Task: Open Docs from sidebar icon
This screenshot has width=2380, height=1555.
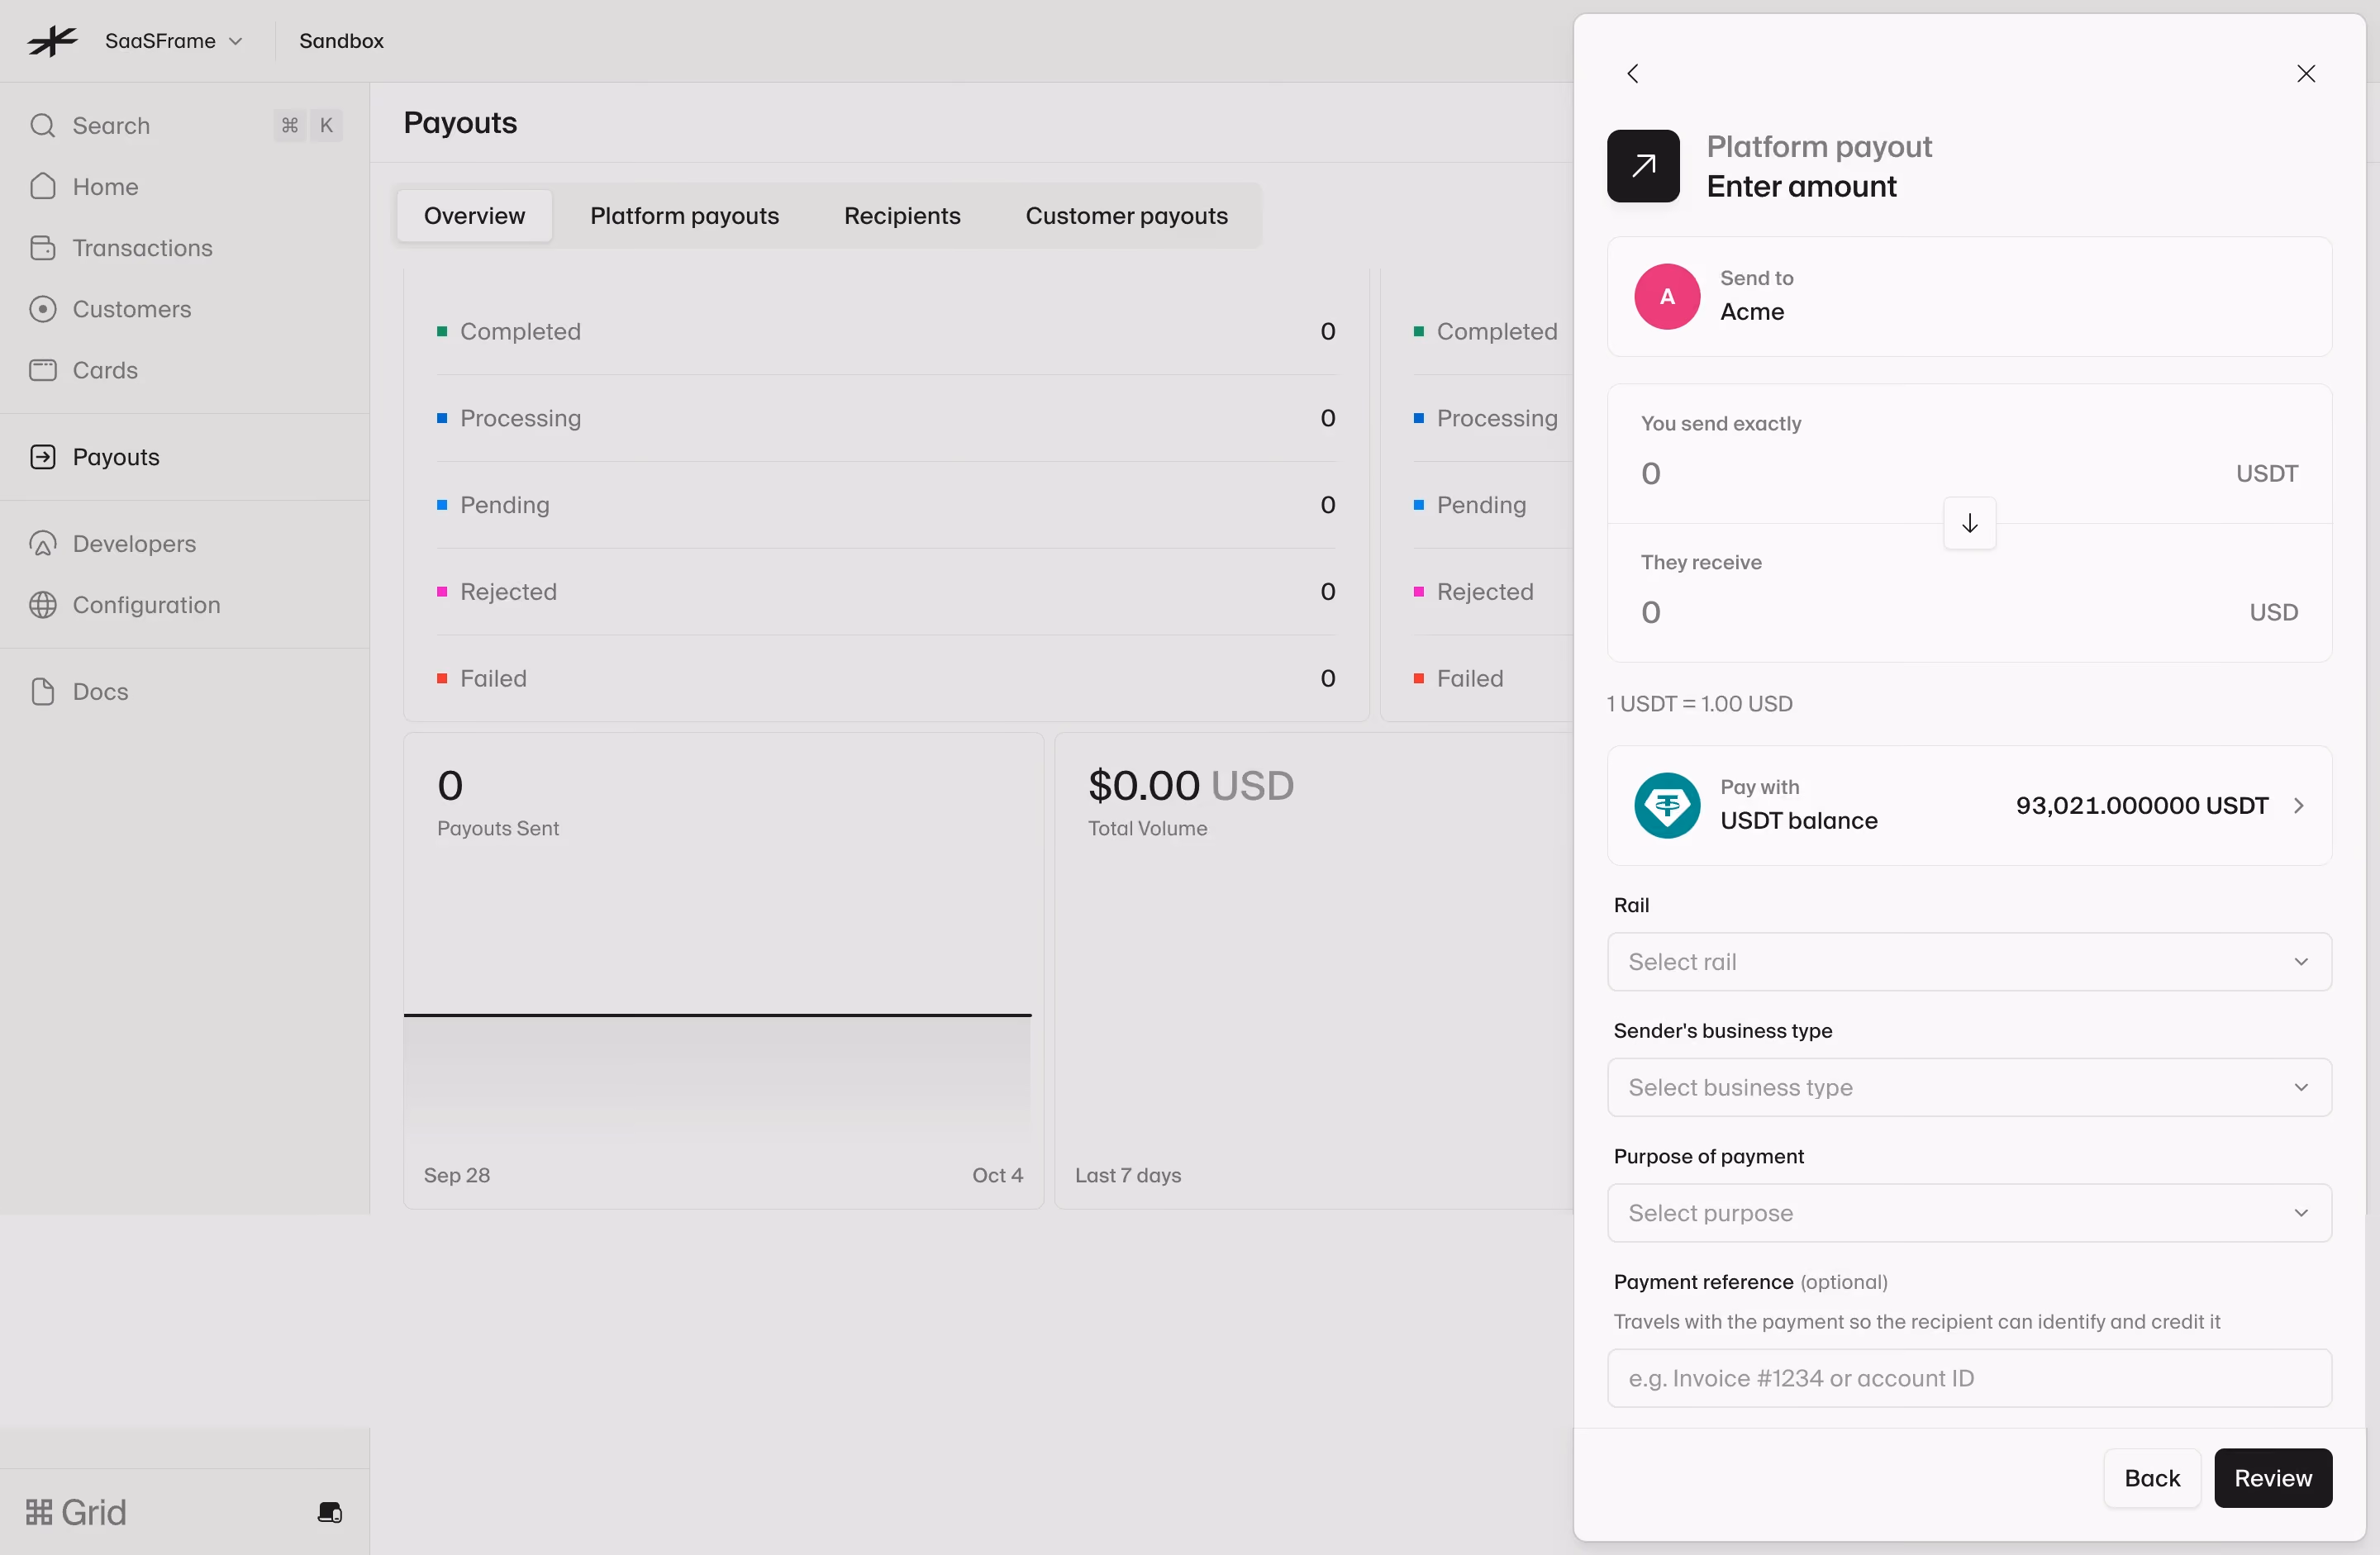Action: pos(42,691)
